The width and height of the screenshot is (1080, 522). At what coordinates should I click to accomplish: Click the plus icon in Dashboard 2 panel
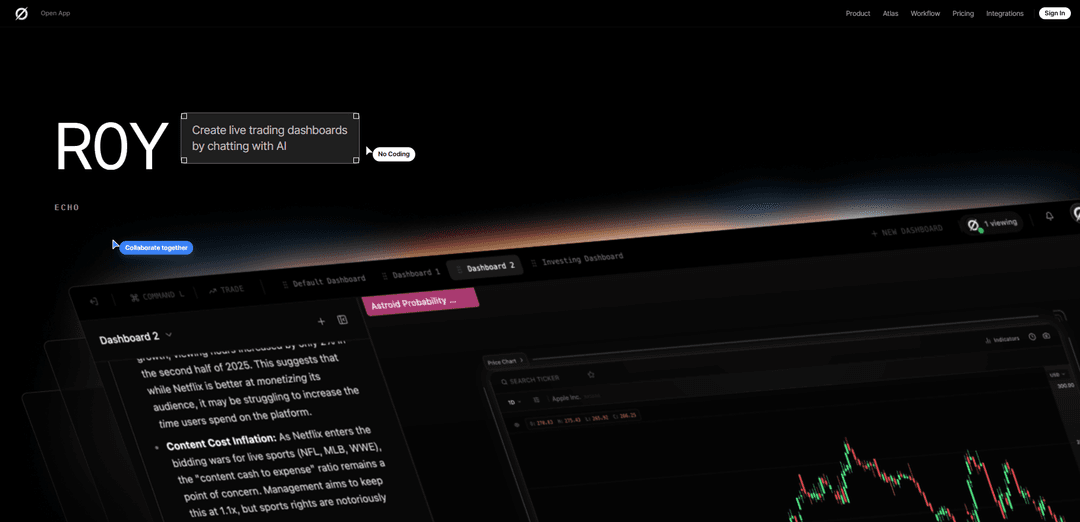click(x=321, y=321)
